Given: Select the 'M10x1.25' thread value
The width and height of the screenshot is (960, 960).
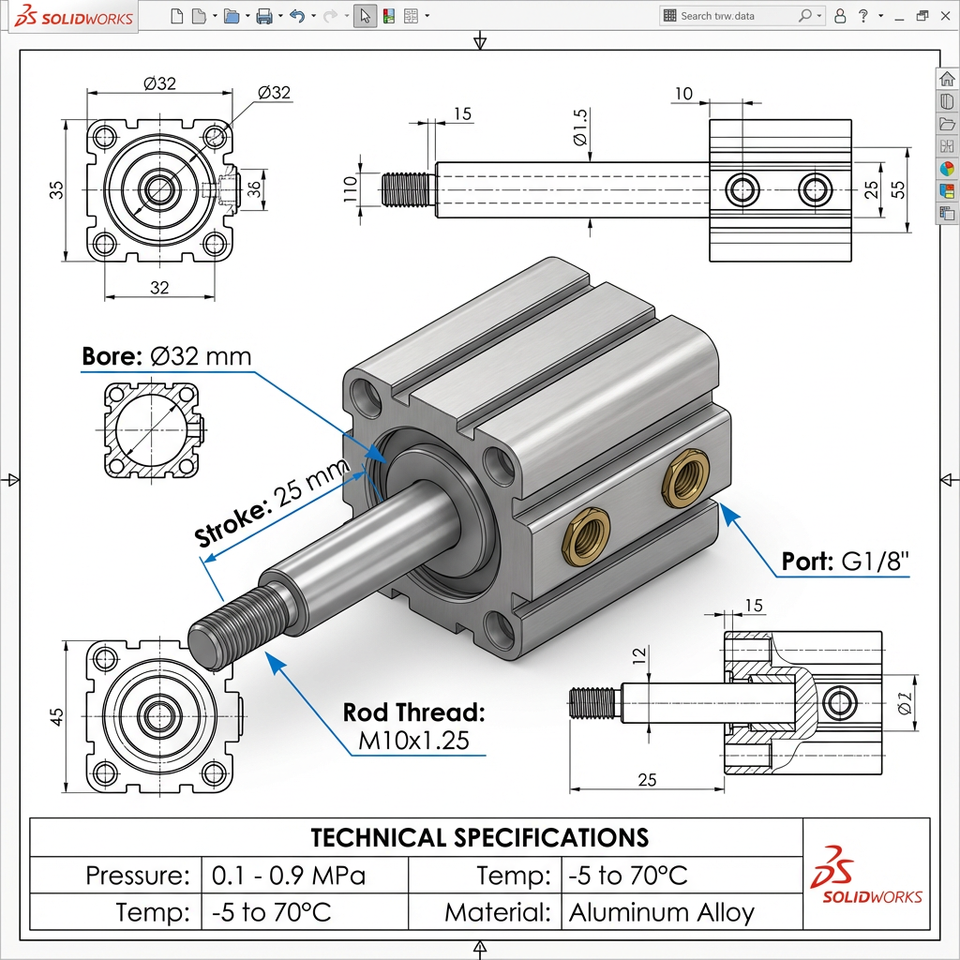Looking at the screenshot, I should point(414,740).
